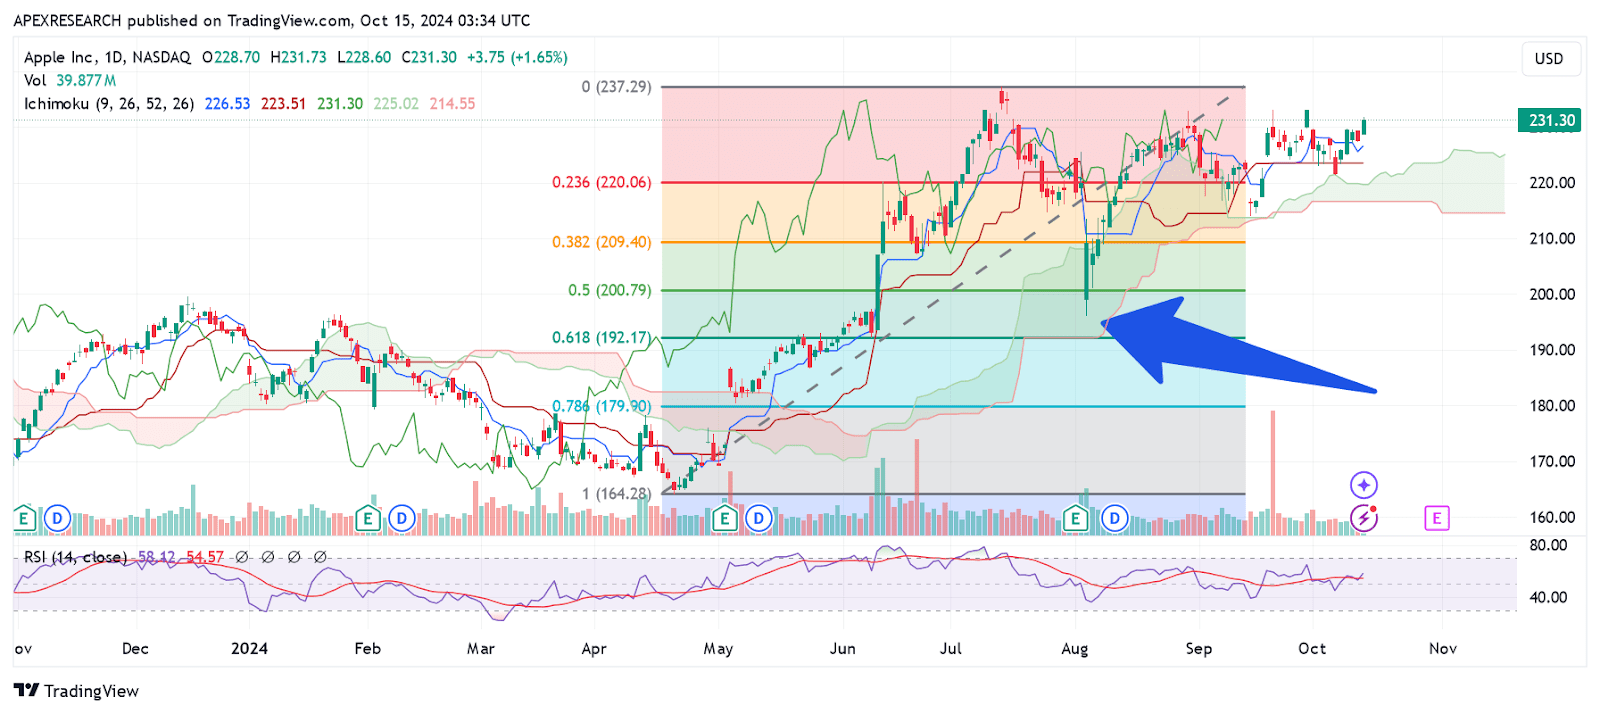The image size is (1600, 714).
Task: Click the Vol 39.877M indicator legend
Action: (70, 80)
